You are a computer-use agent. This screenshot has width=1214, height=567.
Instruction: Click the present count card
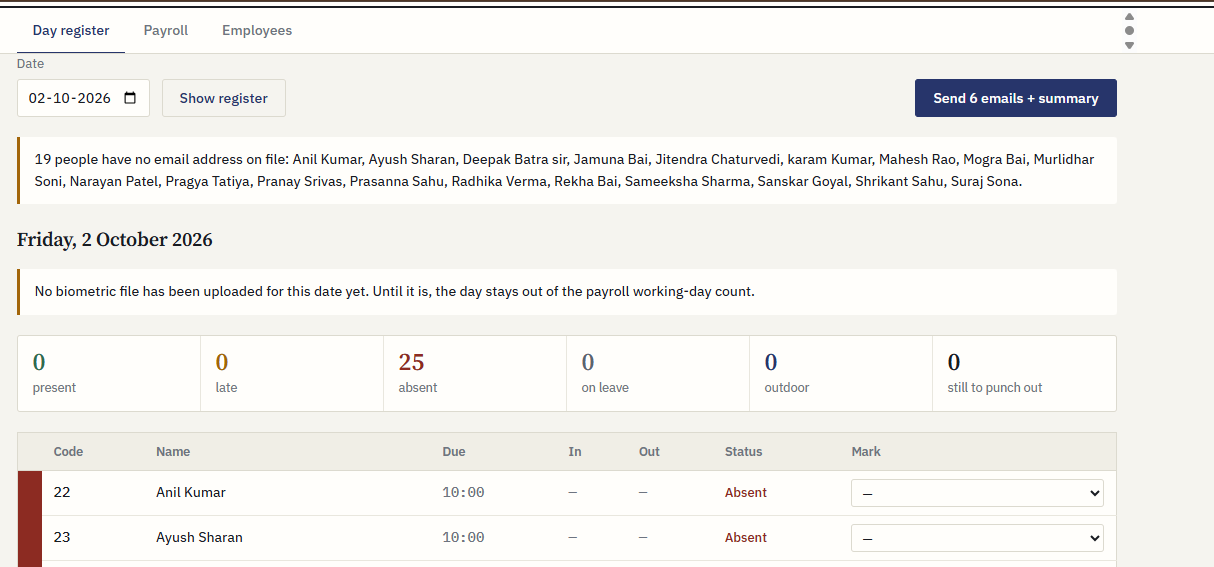point(109,373)
